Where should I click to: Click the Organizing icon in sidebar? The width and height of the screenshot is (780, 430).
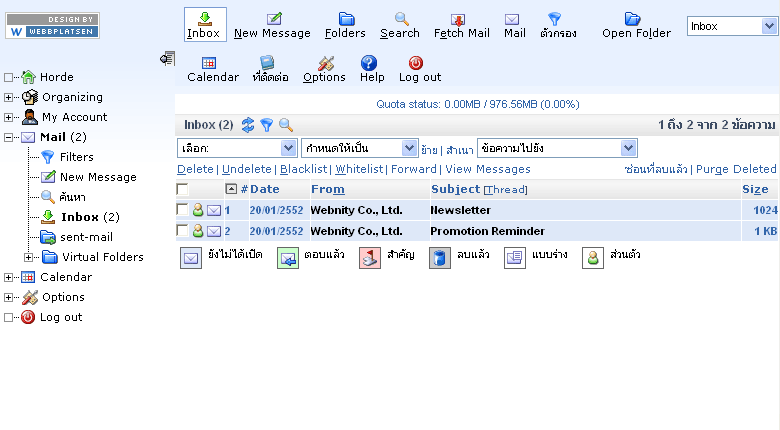(x=30, y=97)
